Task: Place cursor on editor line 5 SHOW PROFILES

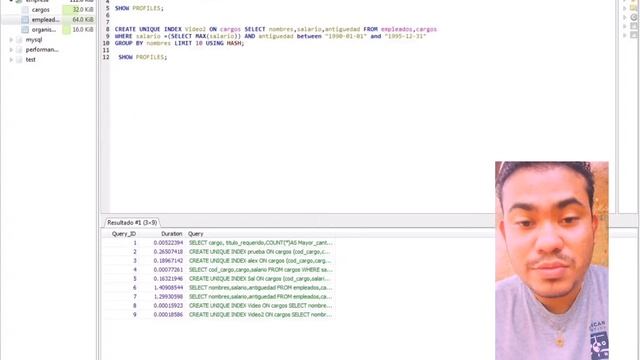Action: (x=139, y=8)
